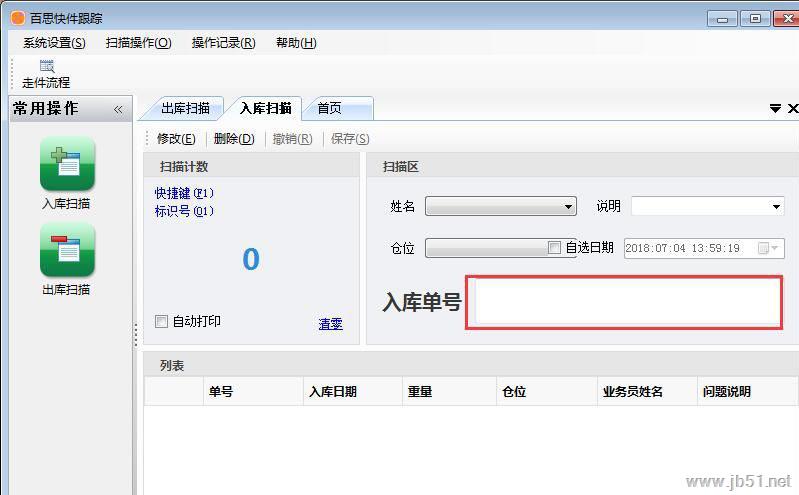Close the current tab with X
Image resolution: width=799 pixels, height=495 pixels.
click(793, 108)
